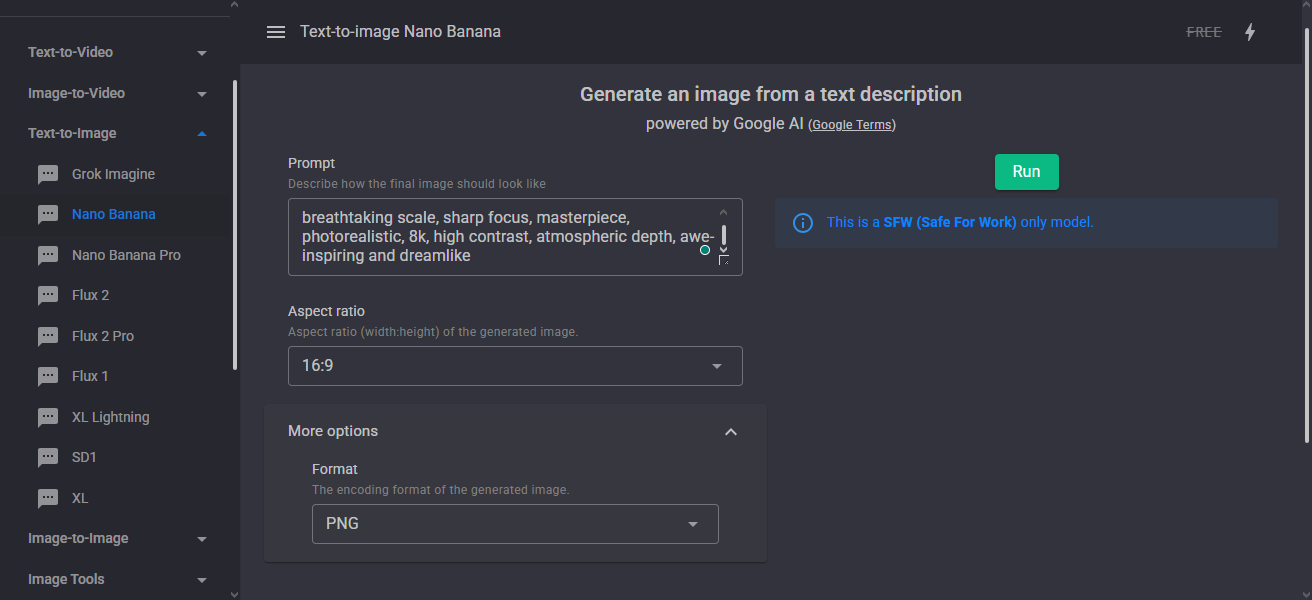Click the chat icon beside SD1

coord(48,458)
